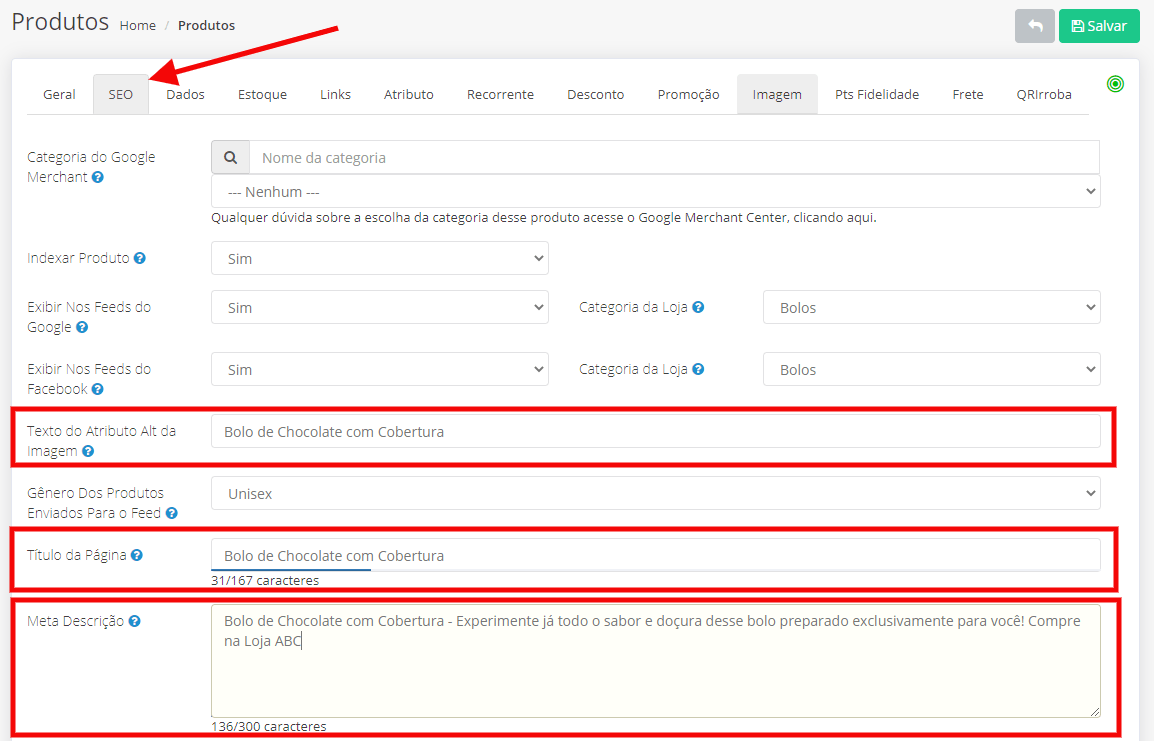Click help icon for Google Merchant category

point(98,177)
